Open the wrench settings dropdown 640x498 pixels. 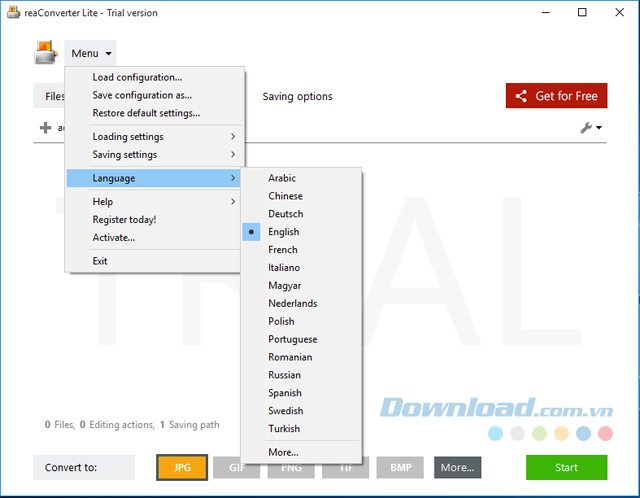[x=591, y=128]
